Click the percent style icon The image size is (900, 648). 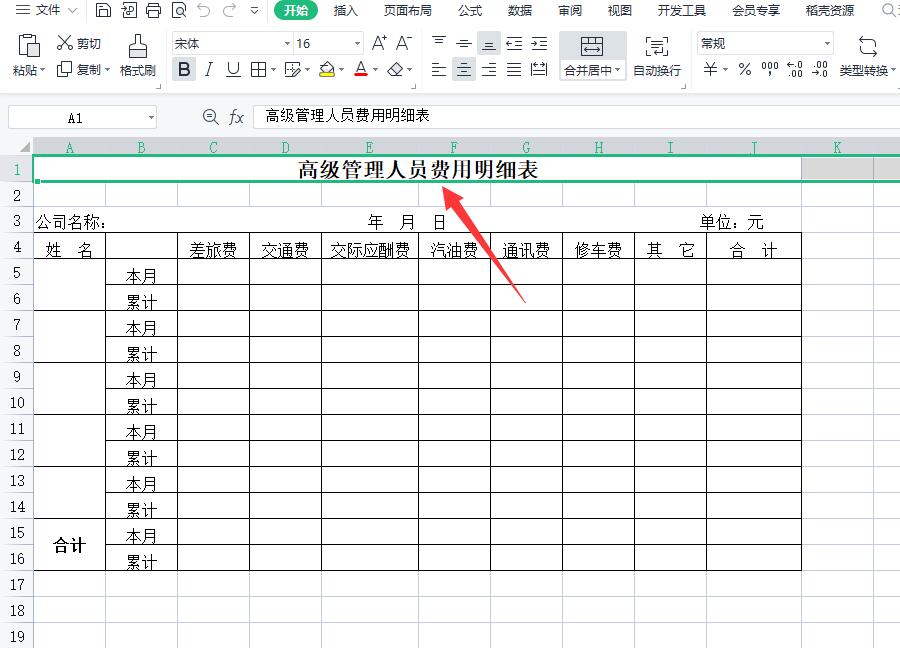(x=745, y=70)
